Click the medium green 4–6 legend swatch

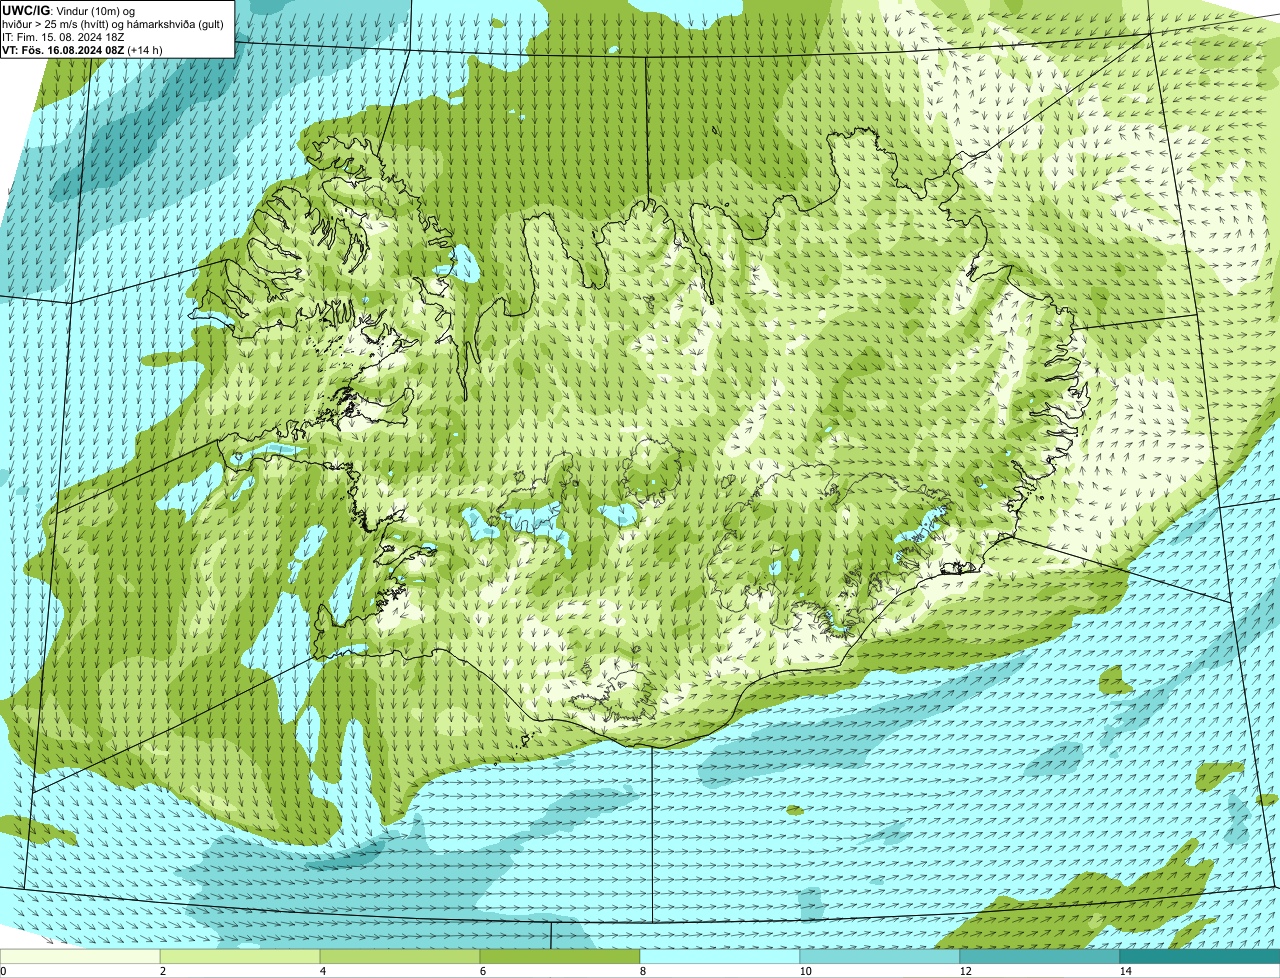coord(400,957)
